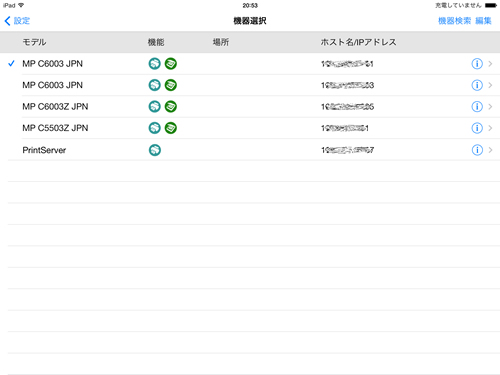The height and width of the screenshot is (375, 500).
Task: Tap chevron on MP C5503Z JPN row
Action: click(x=490, y=128)
